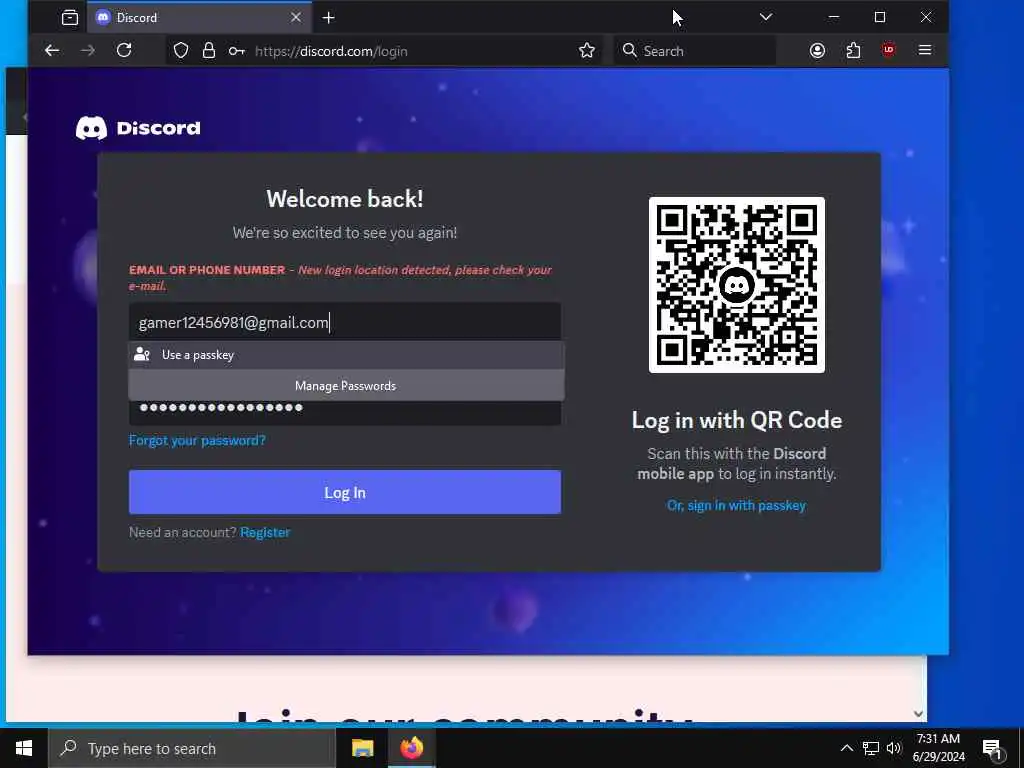Click the Log In button
The width and height of the screenshot is (1024, 768).
click(345, 492)
